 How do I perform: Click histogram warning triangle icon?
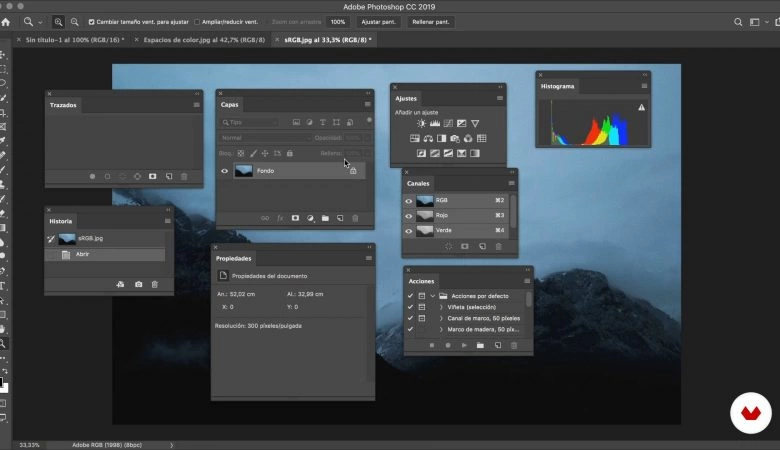click(x=641, y=107)
